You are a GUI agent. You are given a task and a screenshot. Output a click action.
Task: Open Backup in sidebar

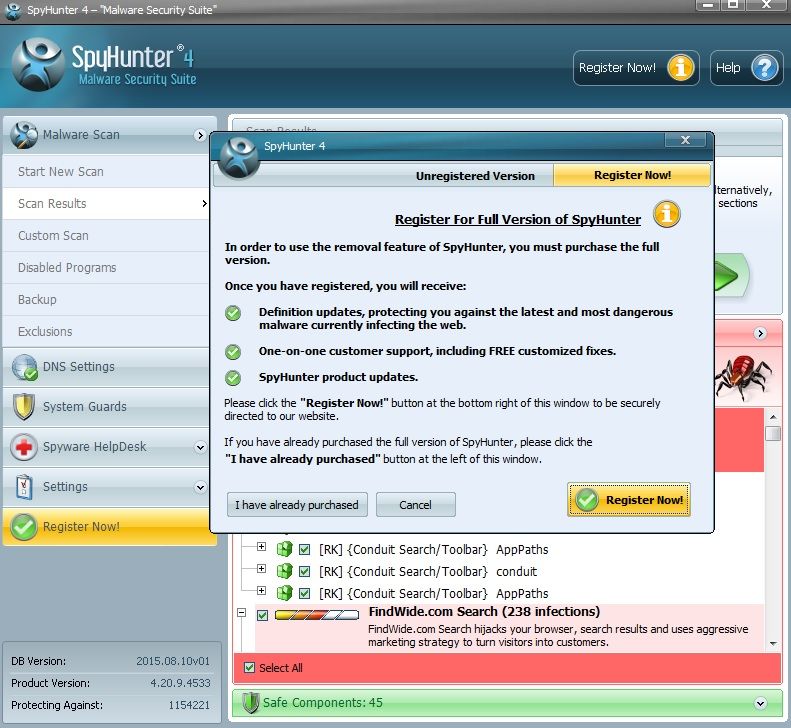pyautogui.click(x=106, y=300)
